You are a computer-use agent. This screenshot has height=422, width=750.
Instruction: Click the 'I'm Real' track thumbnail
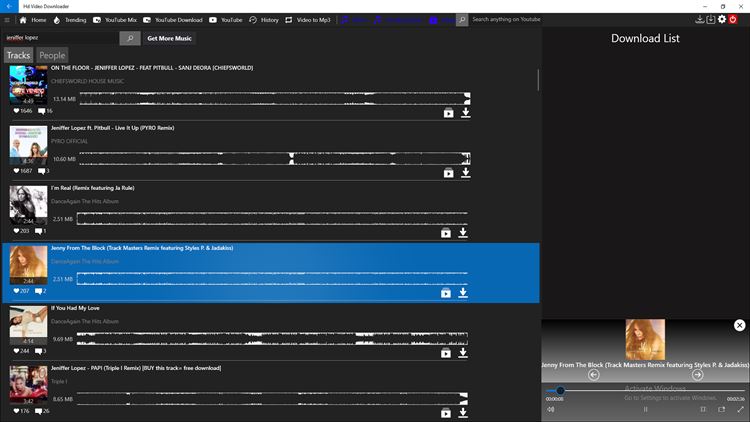tap(29, 205)
